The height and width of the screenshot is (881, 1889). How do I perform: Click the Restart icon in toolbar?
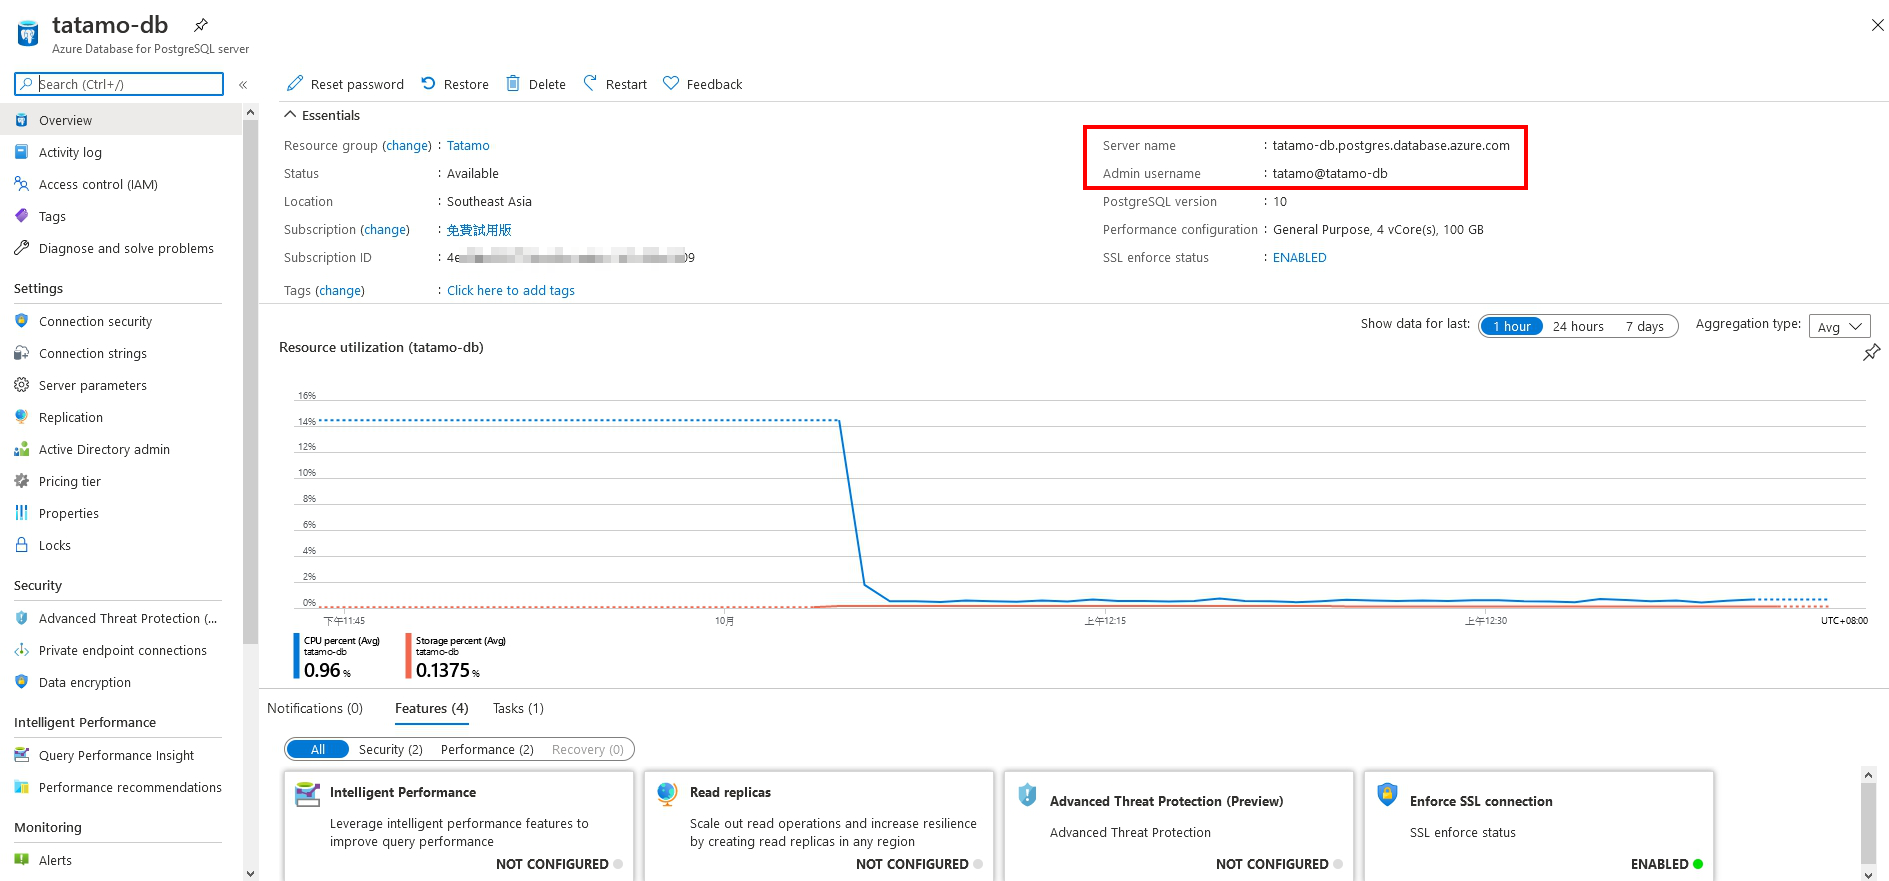[x=590, y=83]
